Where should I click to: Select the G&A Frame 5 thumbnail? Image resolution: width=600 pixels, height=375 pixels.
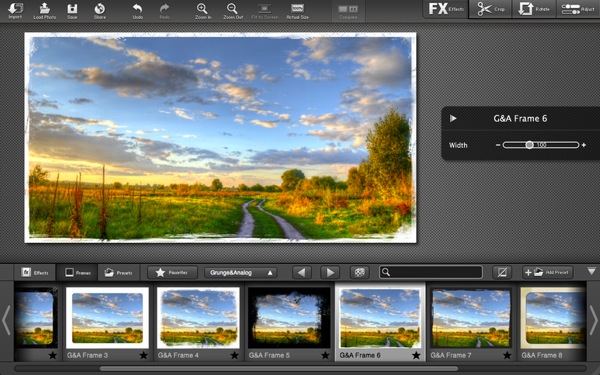(x=289, y=318)
